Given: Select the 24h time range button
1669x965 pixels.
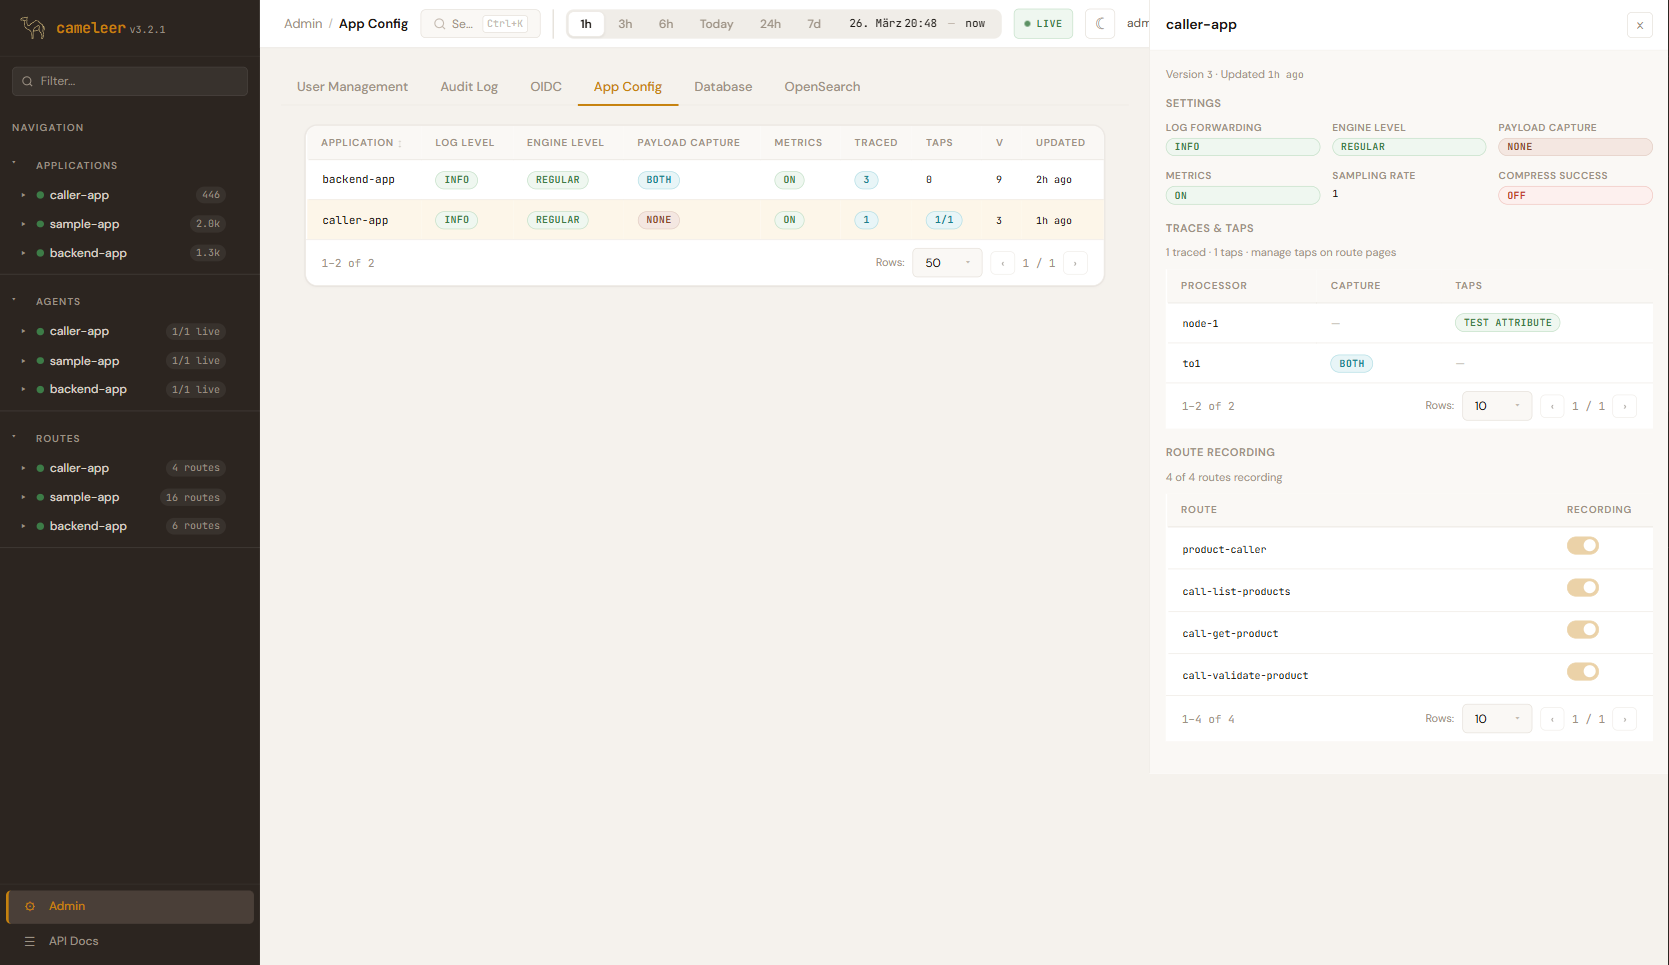Looking at the screenshot, I should click(770, 24).
